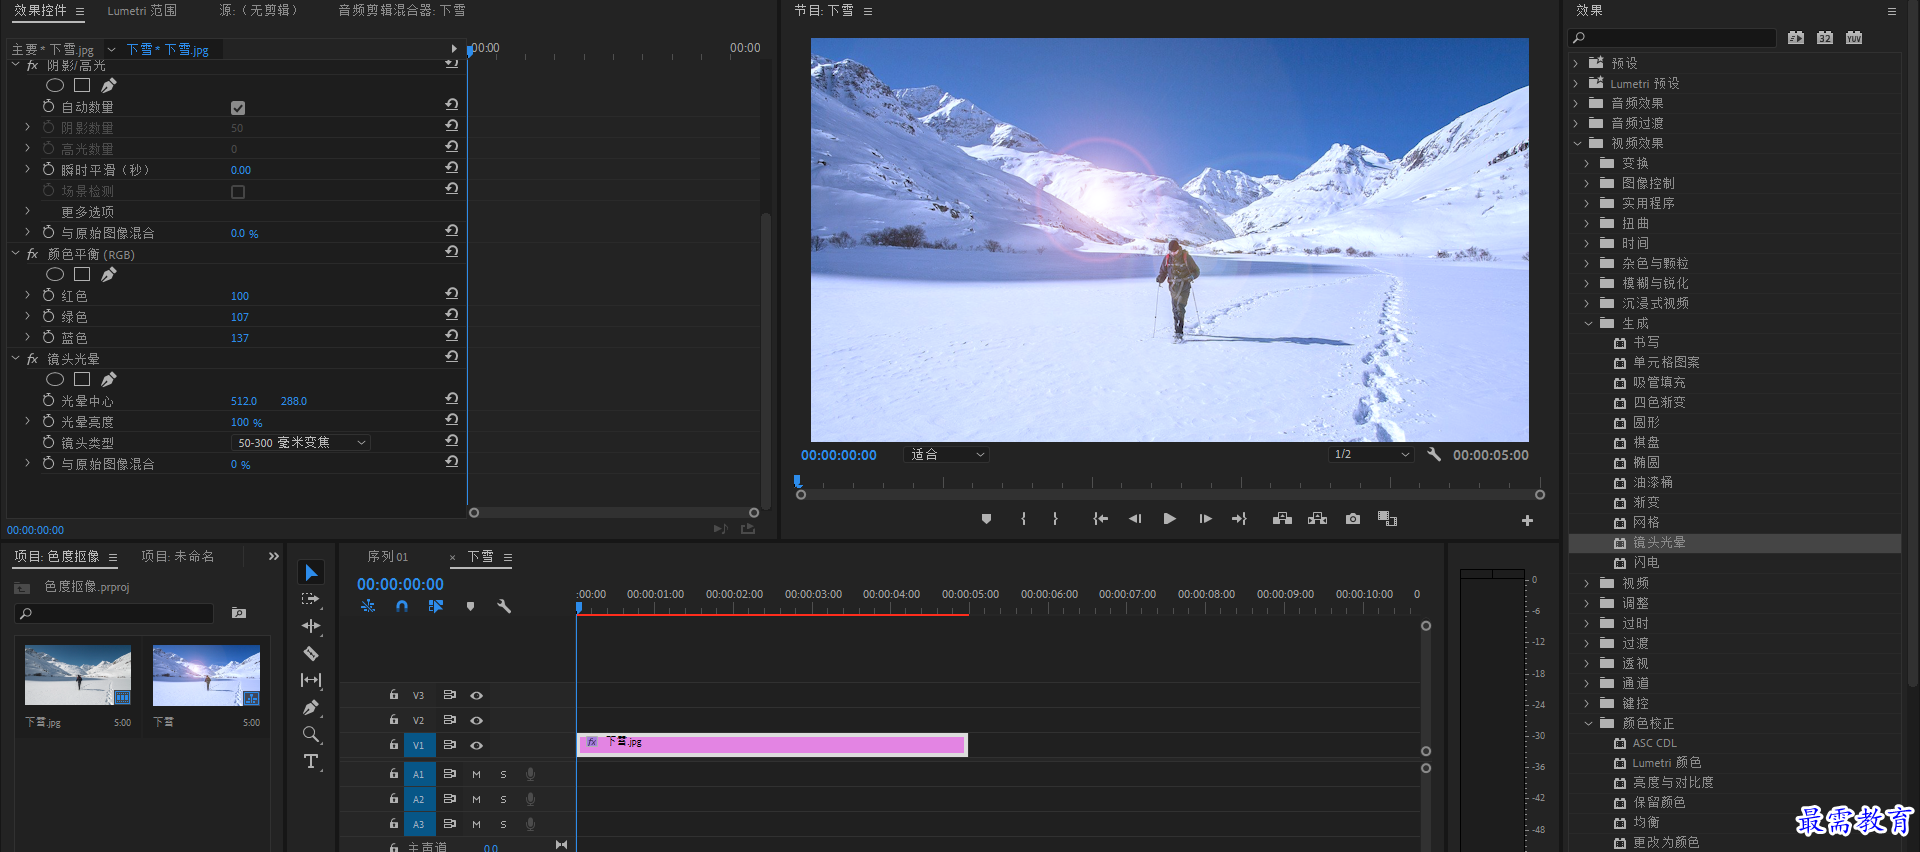Image resolution: width=1920 pixels, height=852 pixels.
Task: Click the Mark Out bracket button
Action: coord(1055,519)
